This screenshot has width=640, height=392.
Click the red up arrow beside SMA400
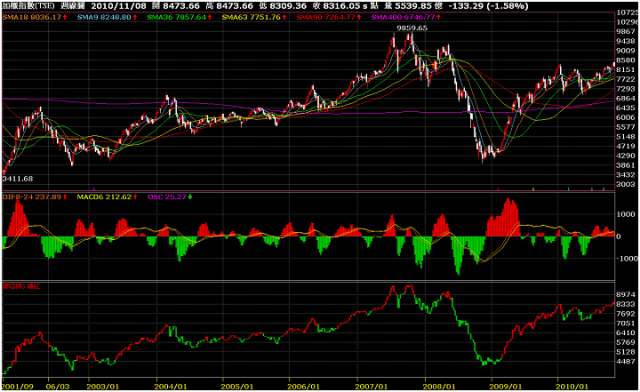[438, 17]
